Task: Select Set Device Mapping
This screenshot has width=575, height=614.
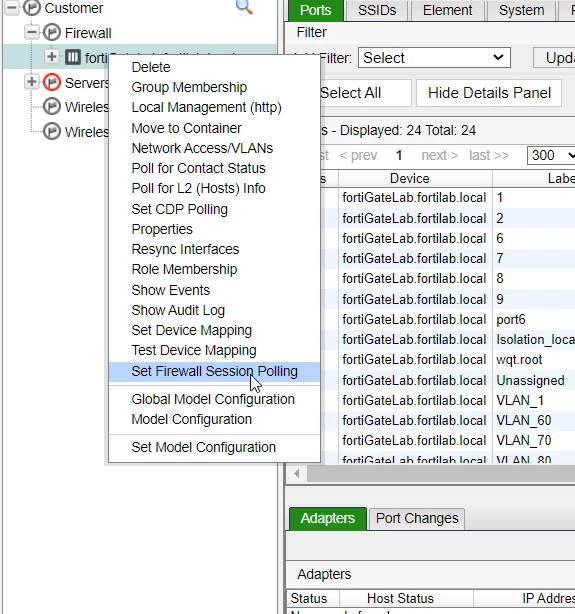Action: (x=192, y=330)
